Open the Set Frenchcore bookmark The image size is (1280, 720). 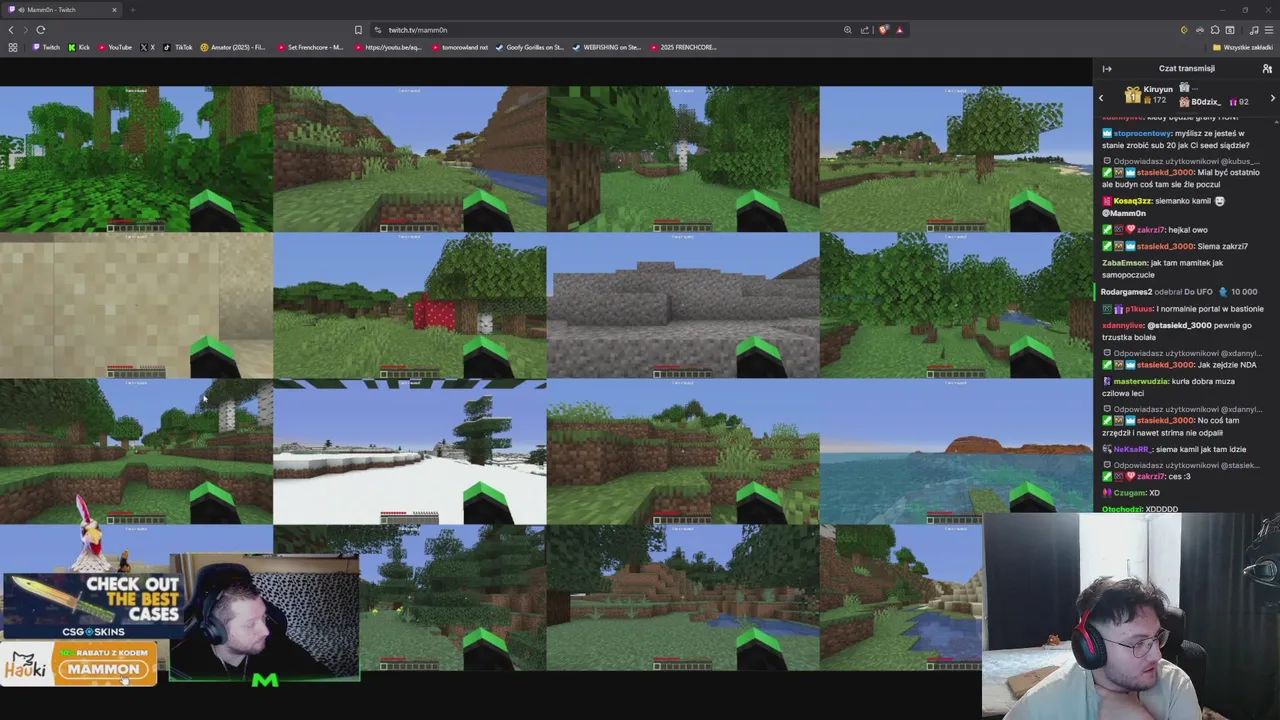point(310,47)
